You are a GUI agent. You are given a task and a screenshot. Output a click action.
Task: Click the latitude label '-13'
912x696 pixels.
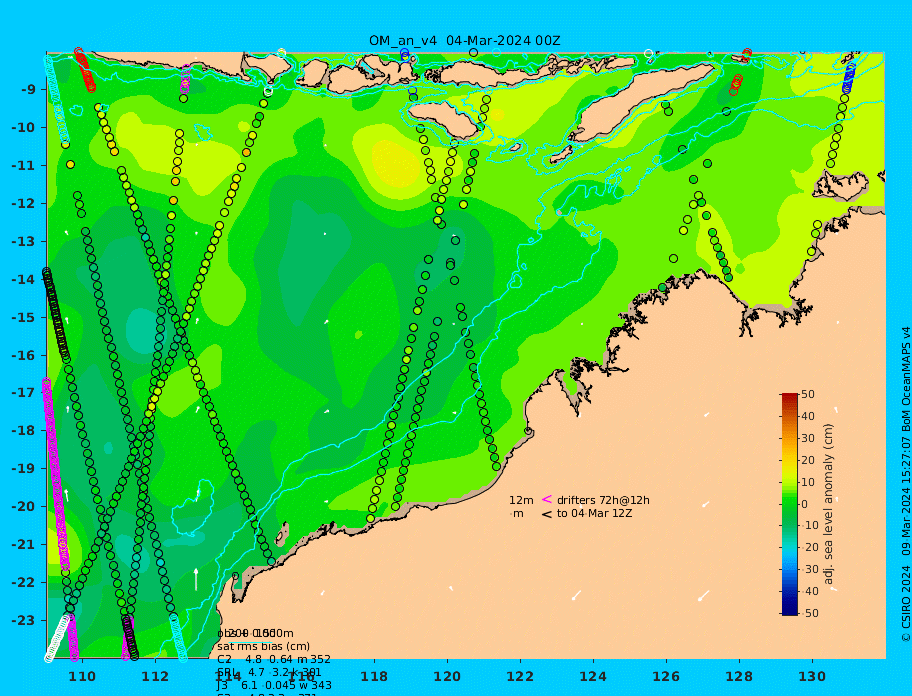23,241
